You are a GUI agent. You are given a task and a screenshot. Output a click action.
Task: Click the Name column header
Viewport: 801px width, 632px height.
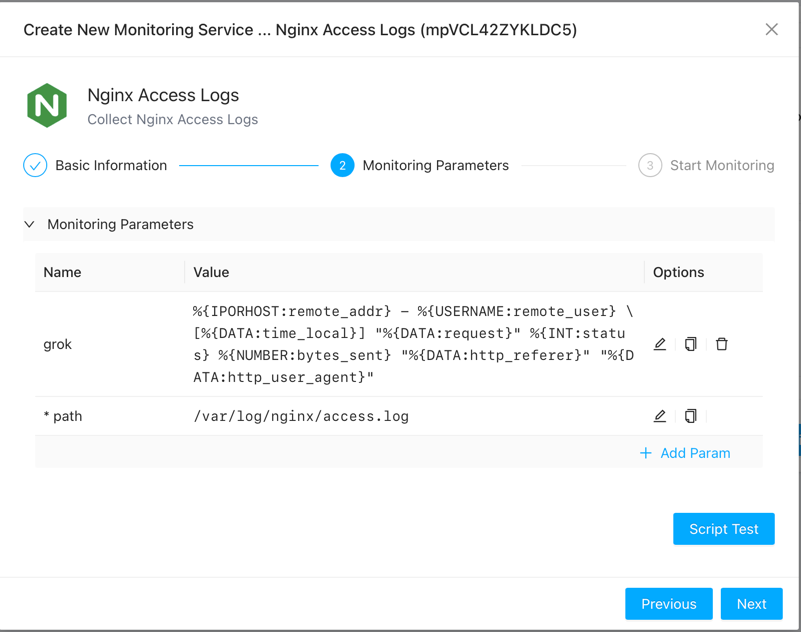[62, 272]
